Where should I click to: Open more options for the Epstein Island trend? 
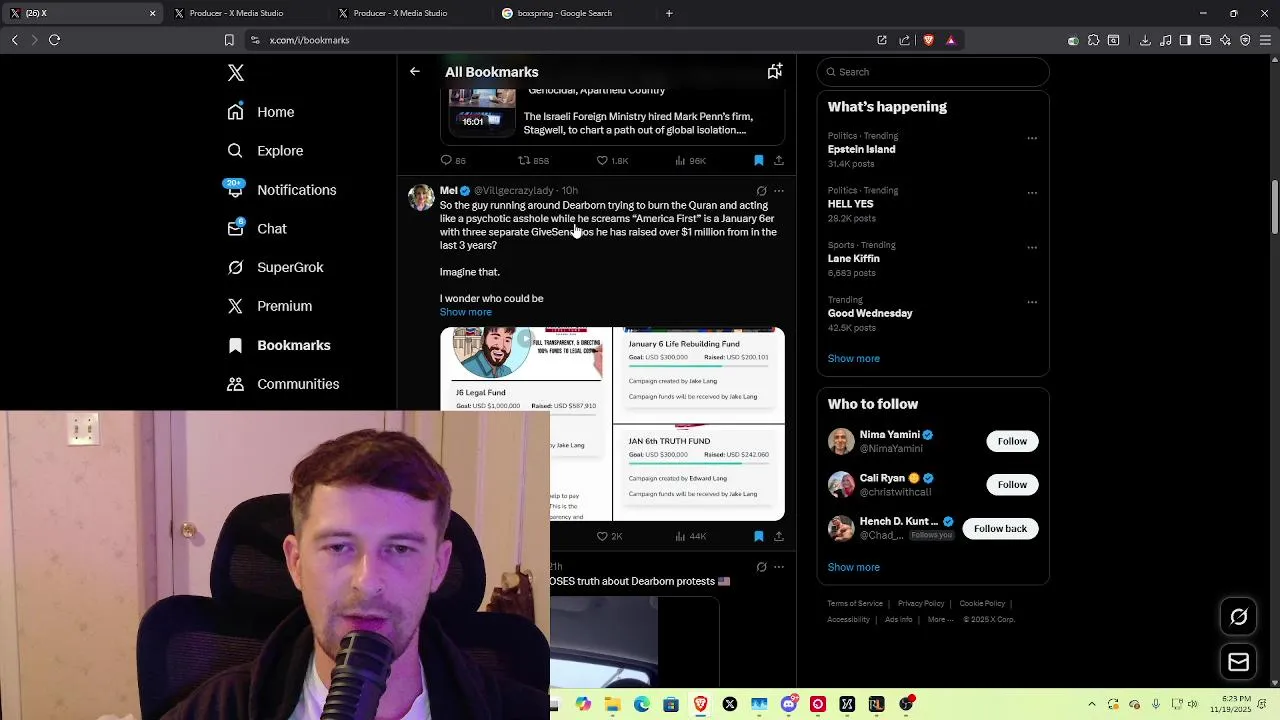(1032, 138)
